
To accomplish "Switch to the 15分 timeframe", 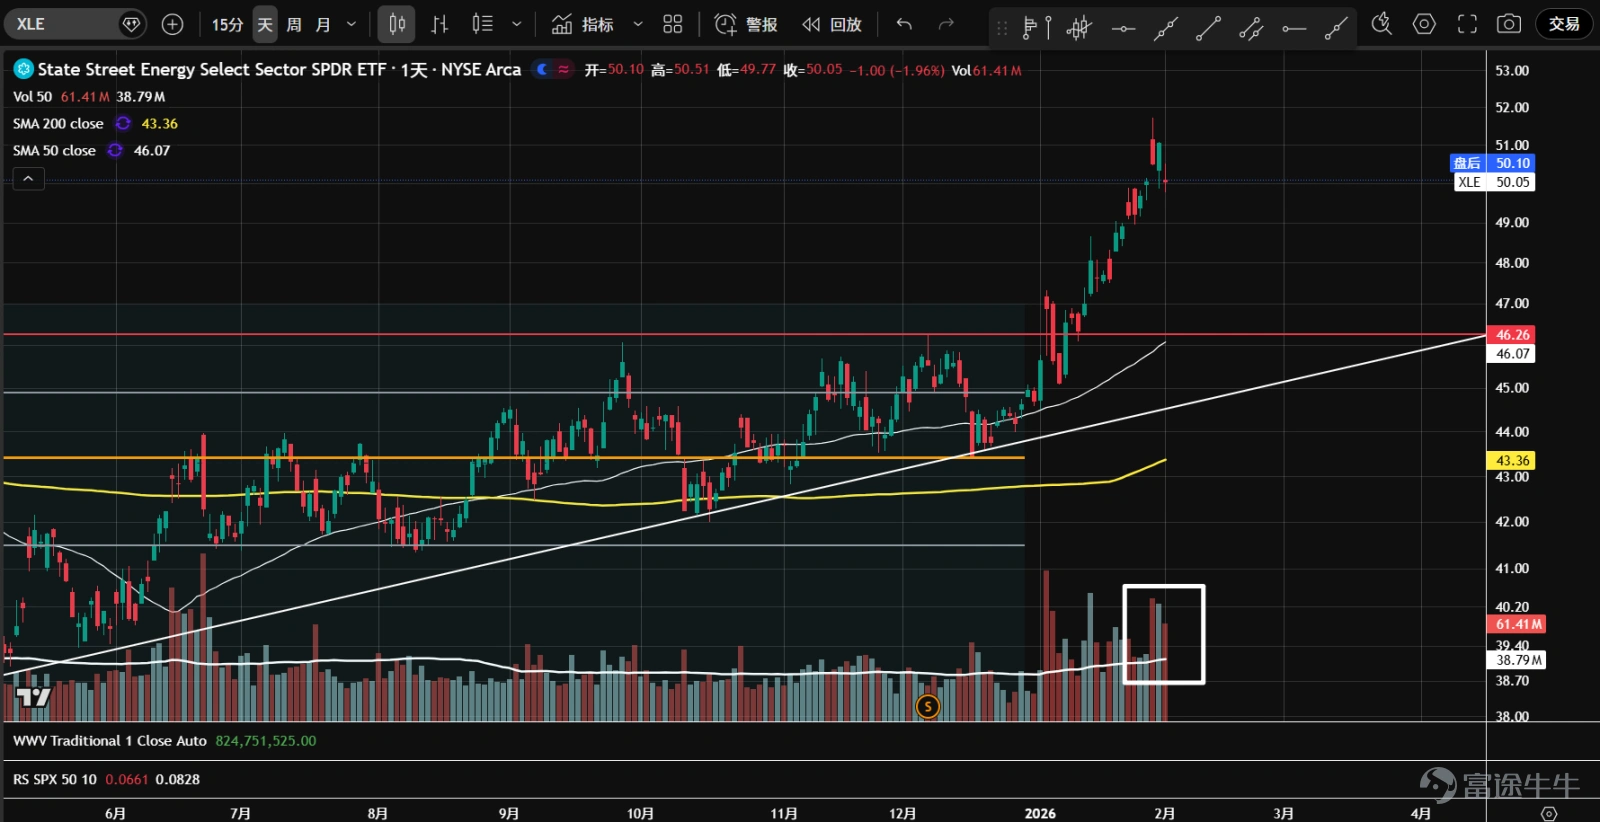I will pos(227,24).
